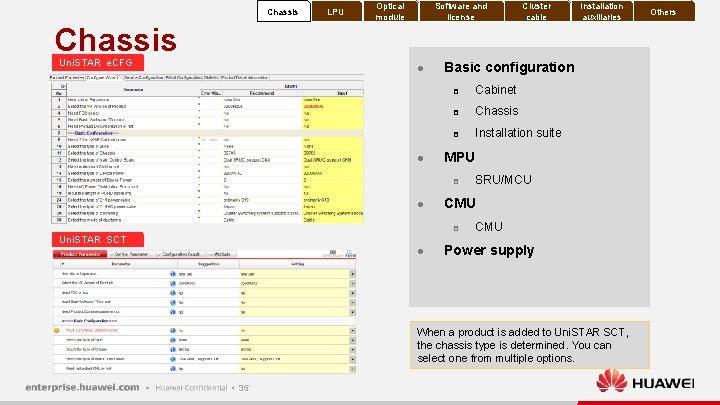Viewport: 720px width, 405px height.
Task: Select Basic Configuration section row in SCT
Action: (204, 321)
